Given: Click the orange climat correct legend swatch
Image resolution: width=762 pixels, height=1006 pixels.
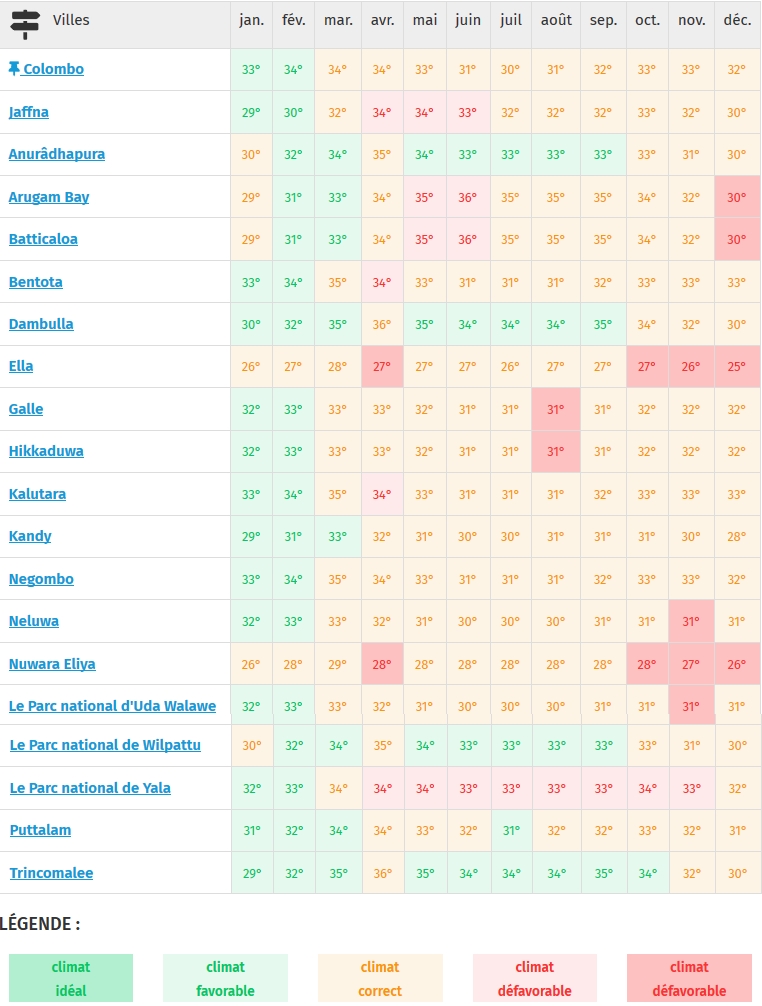Looking at the screenshot, I should (380, 978).
